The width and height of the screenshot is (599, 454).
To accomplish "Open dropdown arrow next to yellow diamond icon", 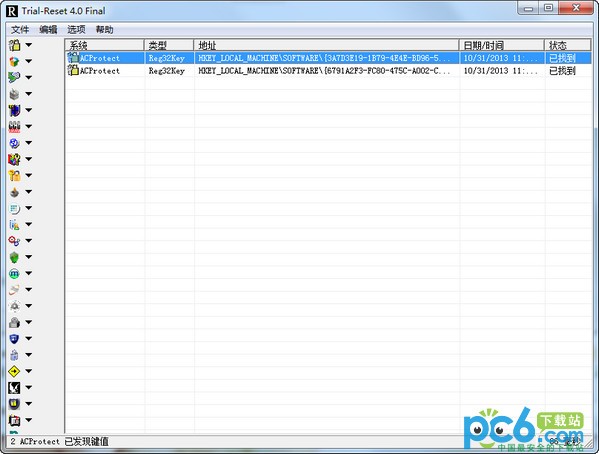I will (x=29, y=371).
